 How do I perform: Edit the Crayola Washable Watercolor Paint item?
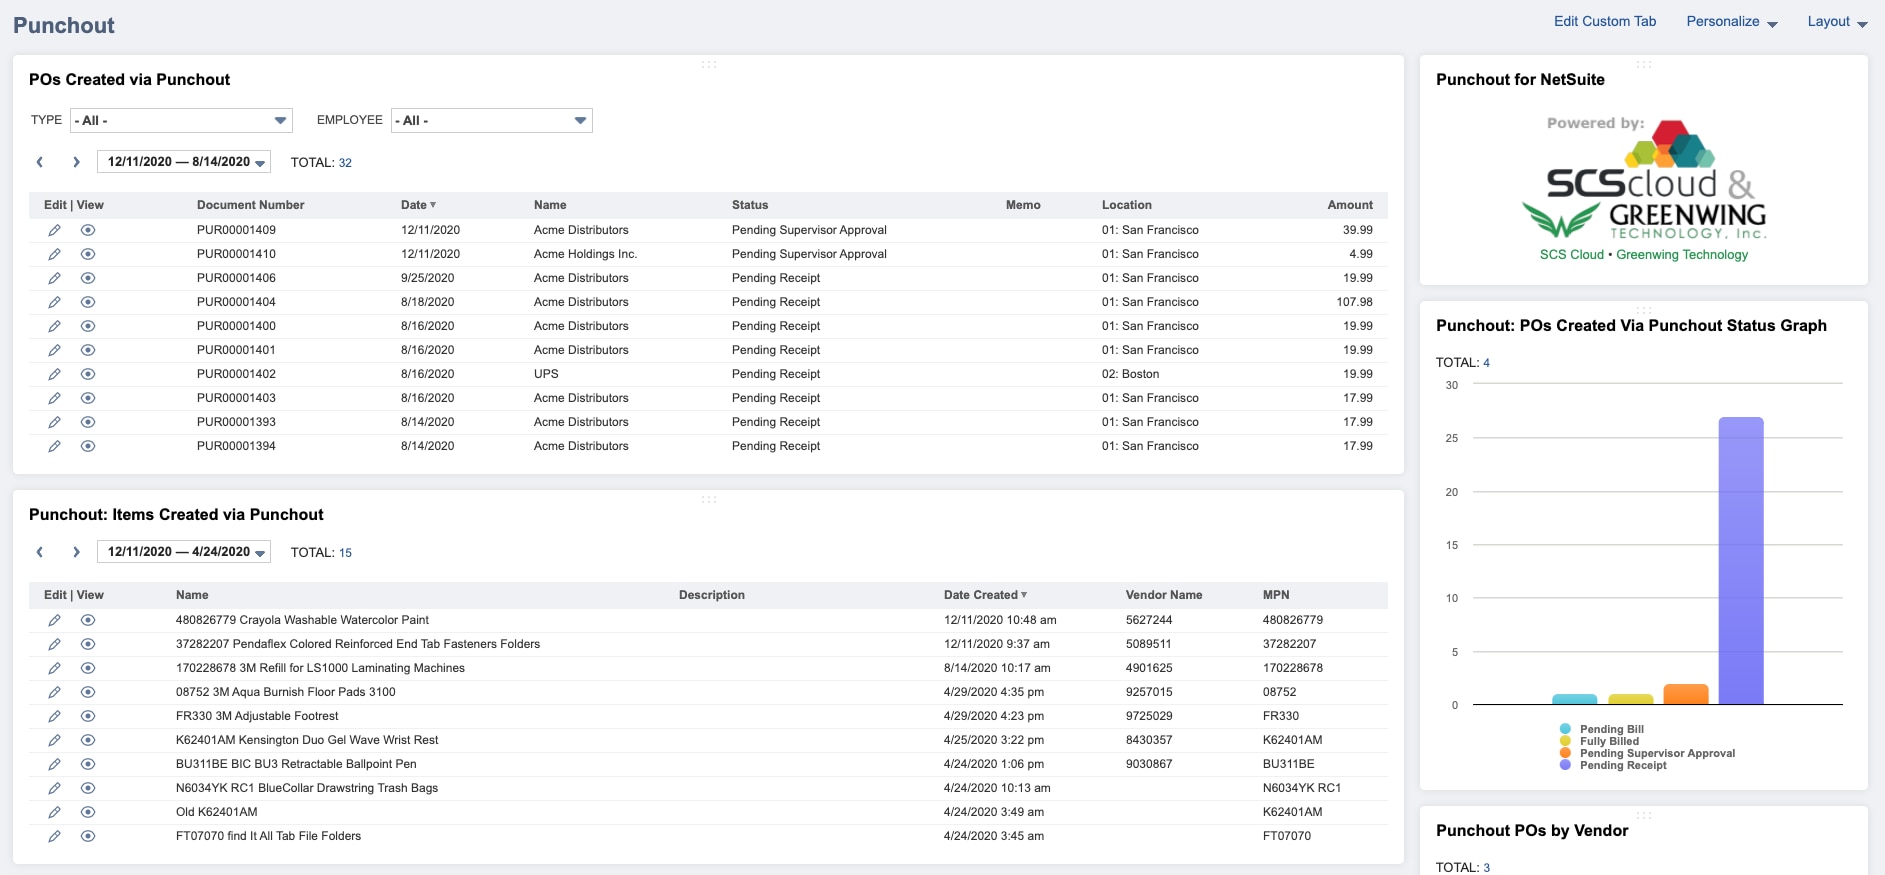pyautogui.click(x=54, y=620)
